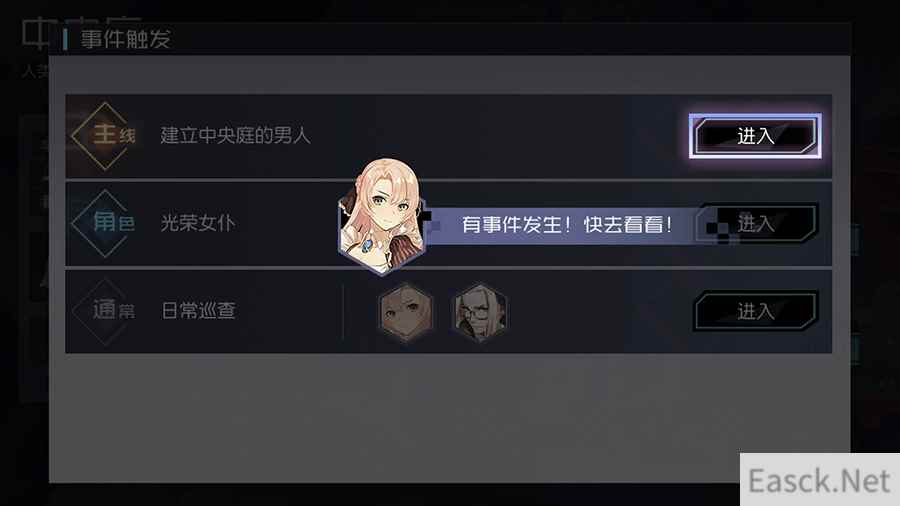This screenshot has height=506, width=900.
Task: Click the vertical divider in 日常巡查 row
Action: [343, 312]
